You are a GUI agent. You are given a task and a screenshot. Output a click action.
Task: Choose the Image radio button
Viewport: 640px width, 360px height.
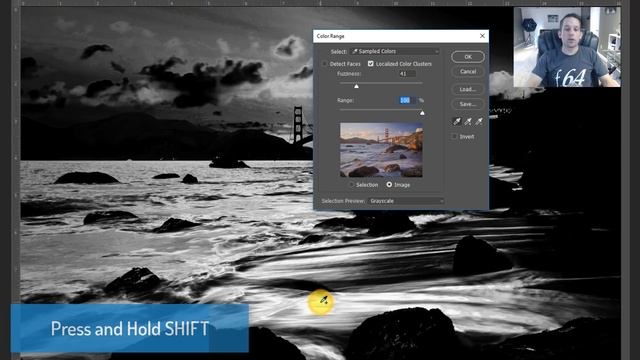[x=389, y=185]
